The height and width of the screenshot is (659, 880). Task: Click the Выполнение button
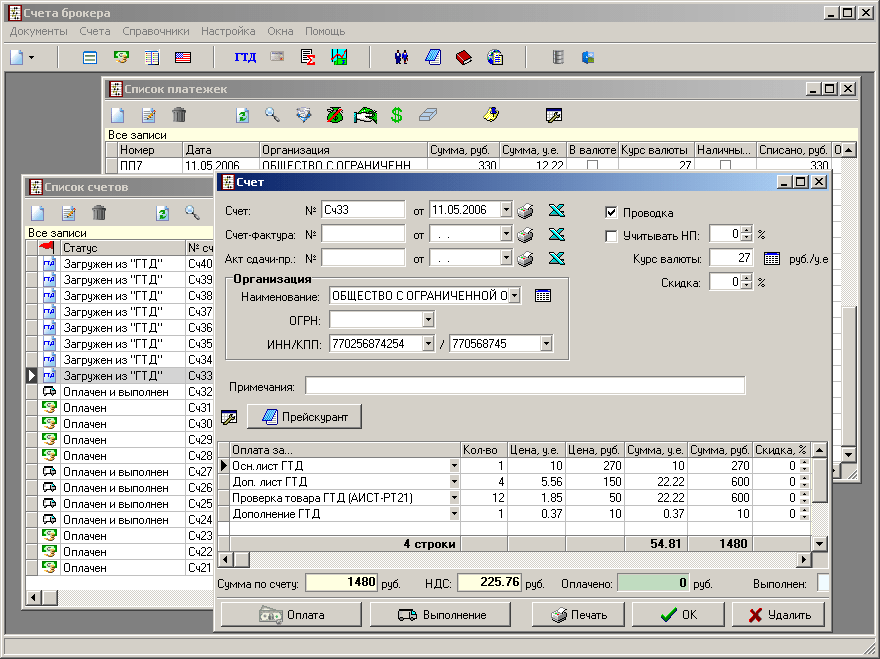(441, 614)
